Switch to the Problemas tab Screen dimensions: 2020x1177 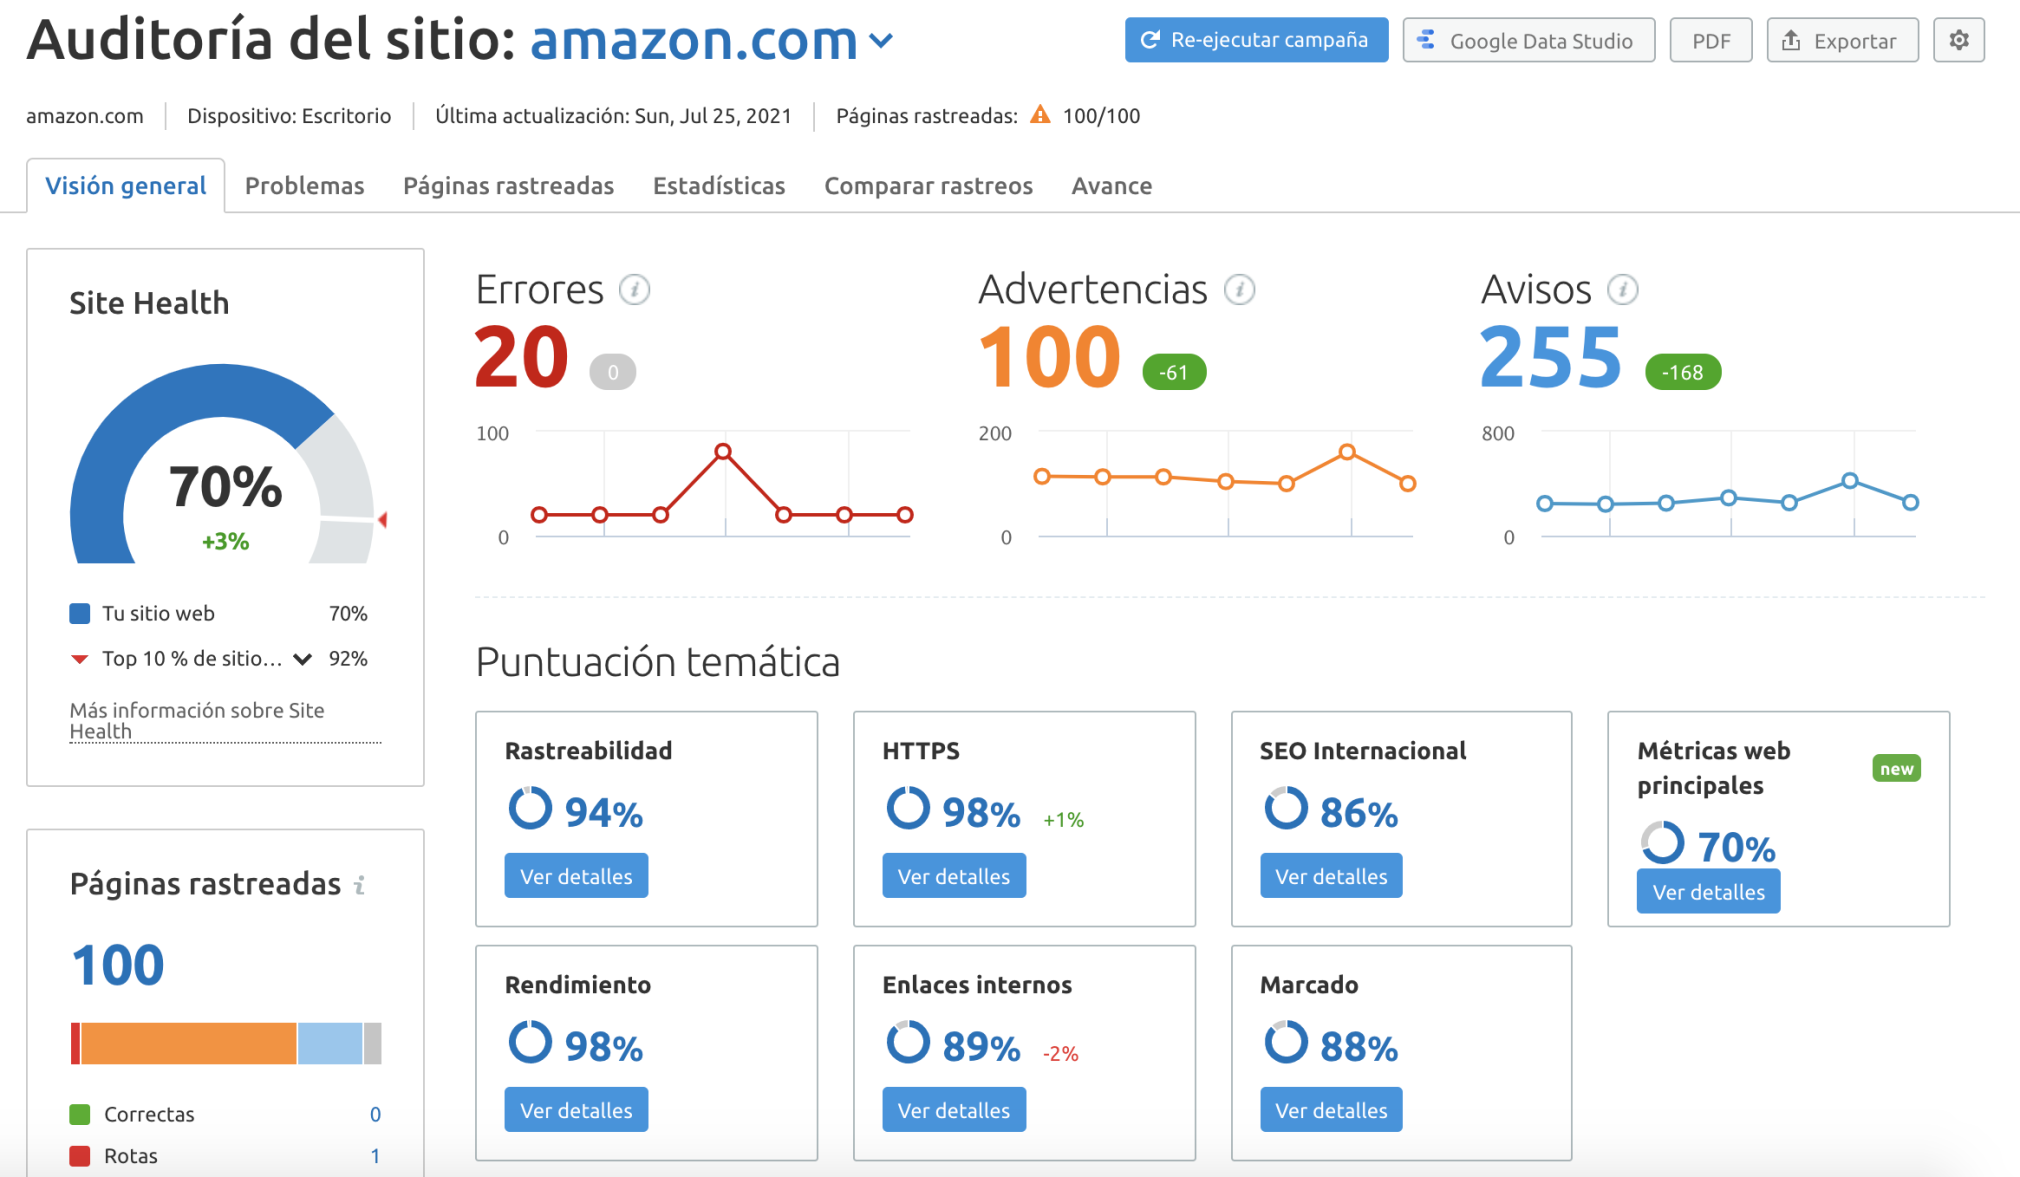click(304, 186)
